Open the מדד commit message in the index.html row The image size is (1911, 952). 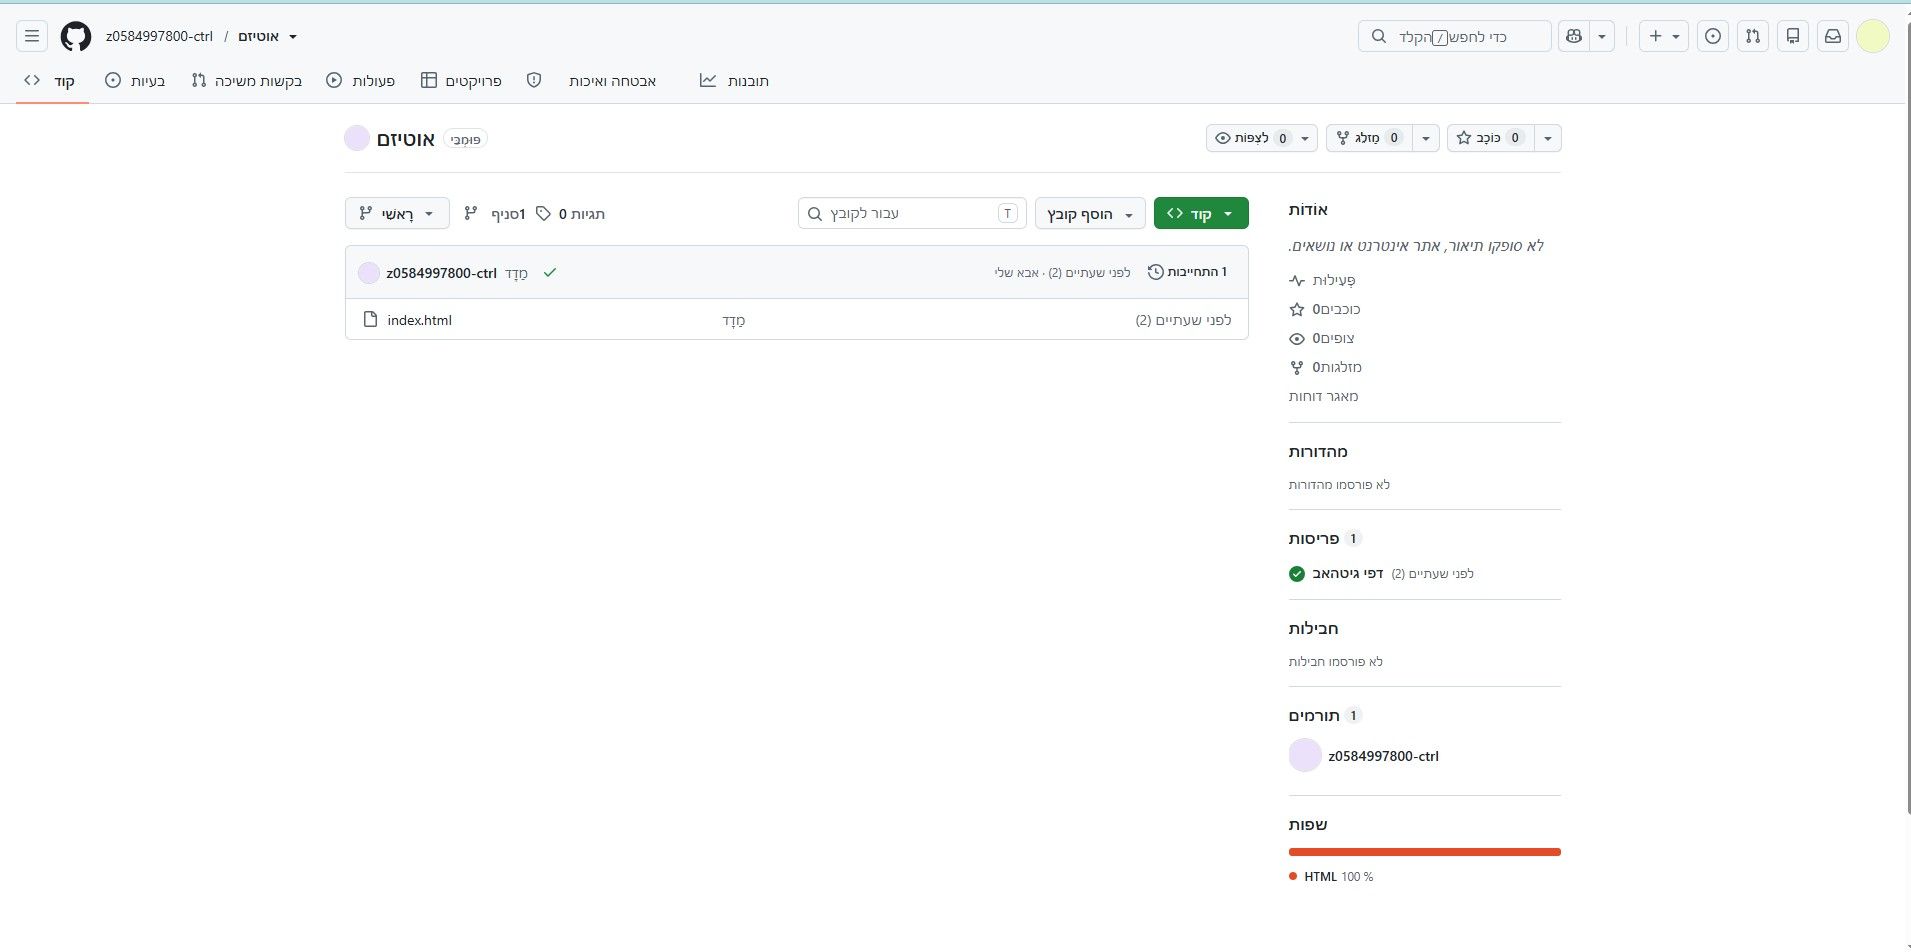(x=734, y=320)
